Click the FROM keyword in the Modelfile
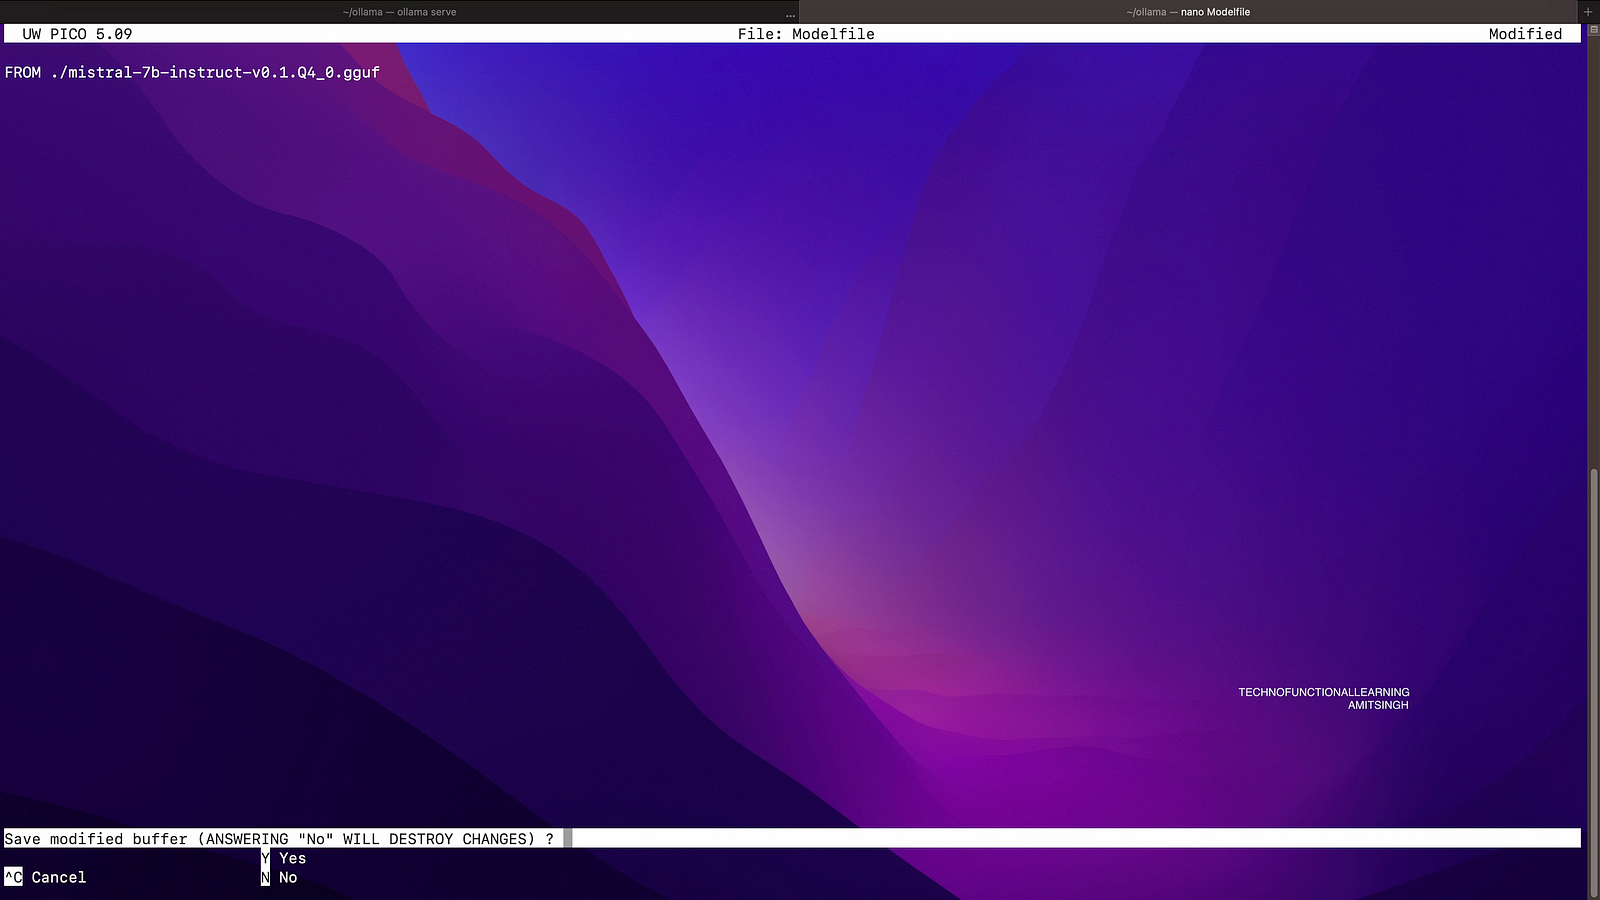Viewport: 1600px width, 900px height. coord(23,73)
